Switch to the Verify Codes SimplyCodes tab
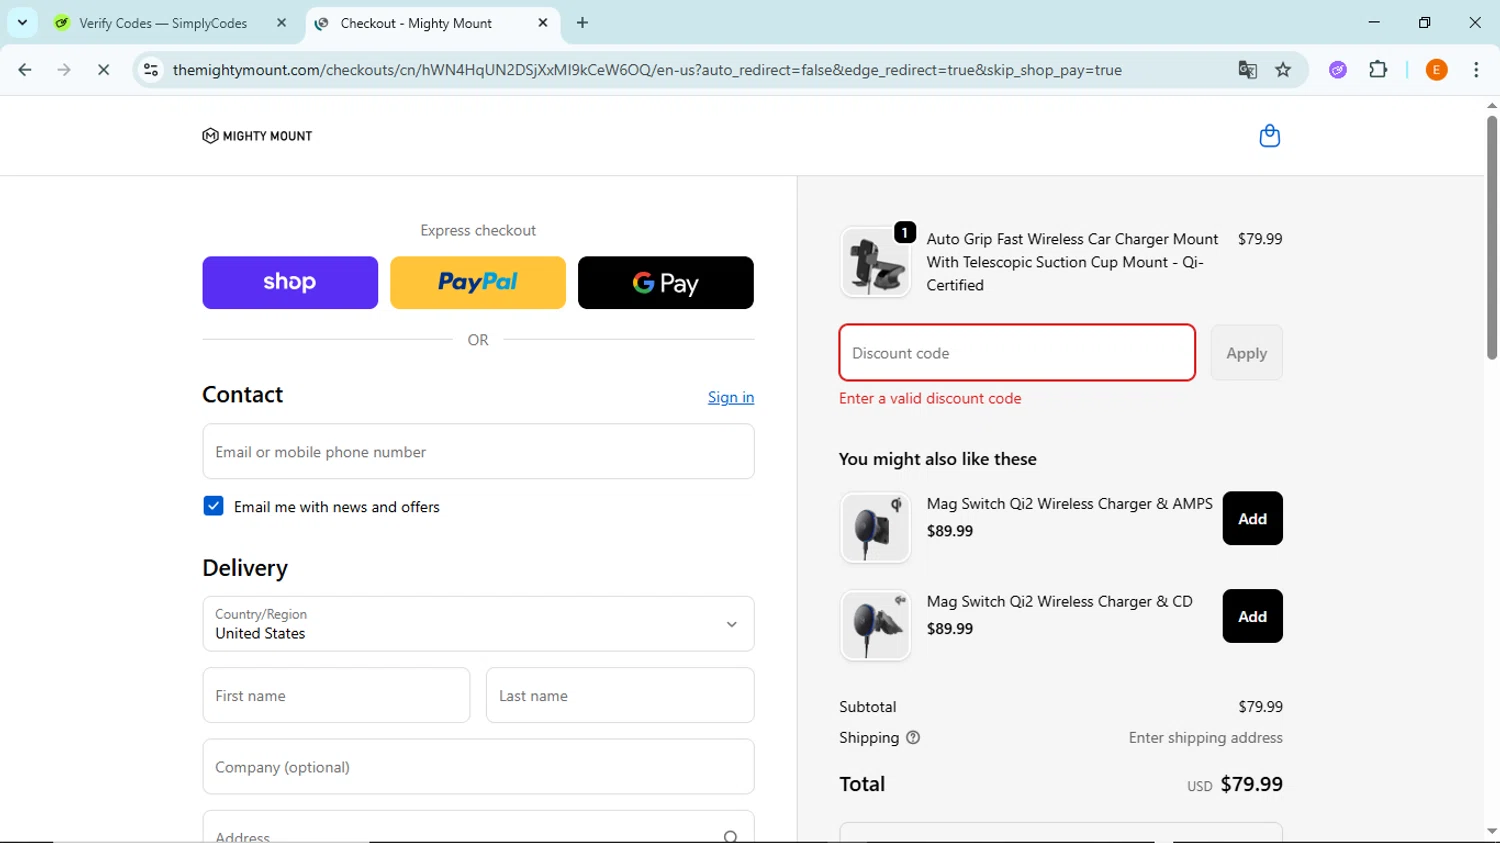Image resolution: width=1500 pixels, height=843 pixels. click(163, 23)
